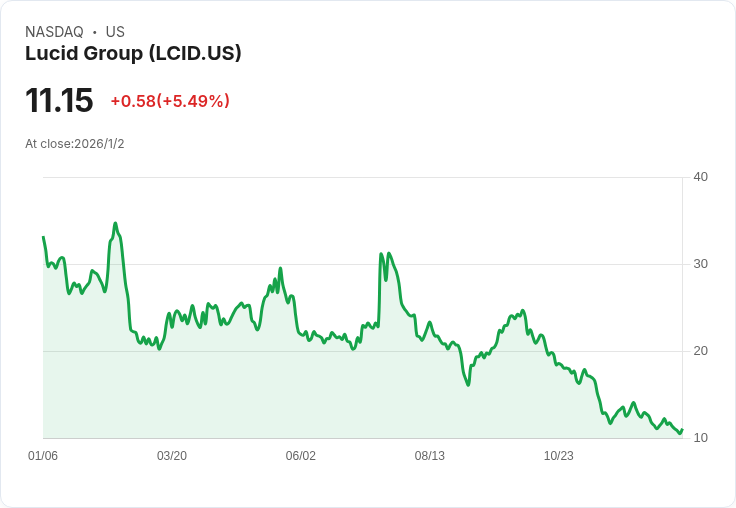Click the 10 price axis label
This screenshot has width=736, height=508.
[x=700, y=438]
